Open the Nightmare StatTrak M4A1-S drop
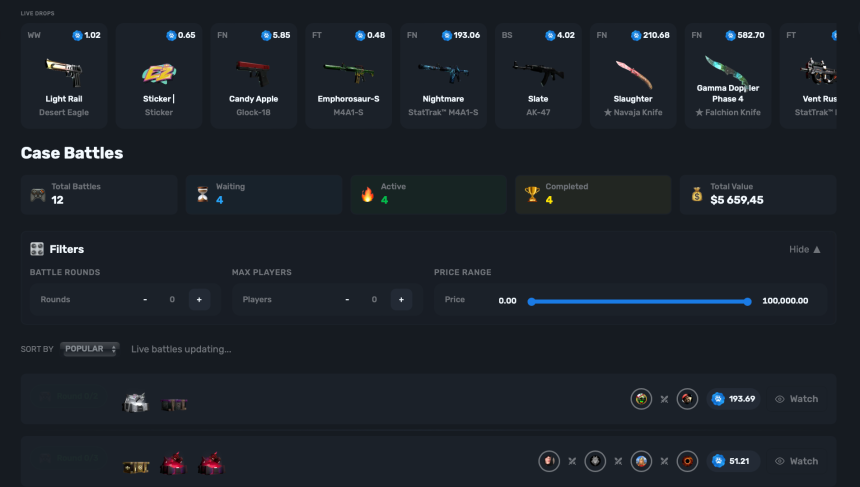860x487 pixels. click(x=443, y=76)
